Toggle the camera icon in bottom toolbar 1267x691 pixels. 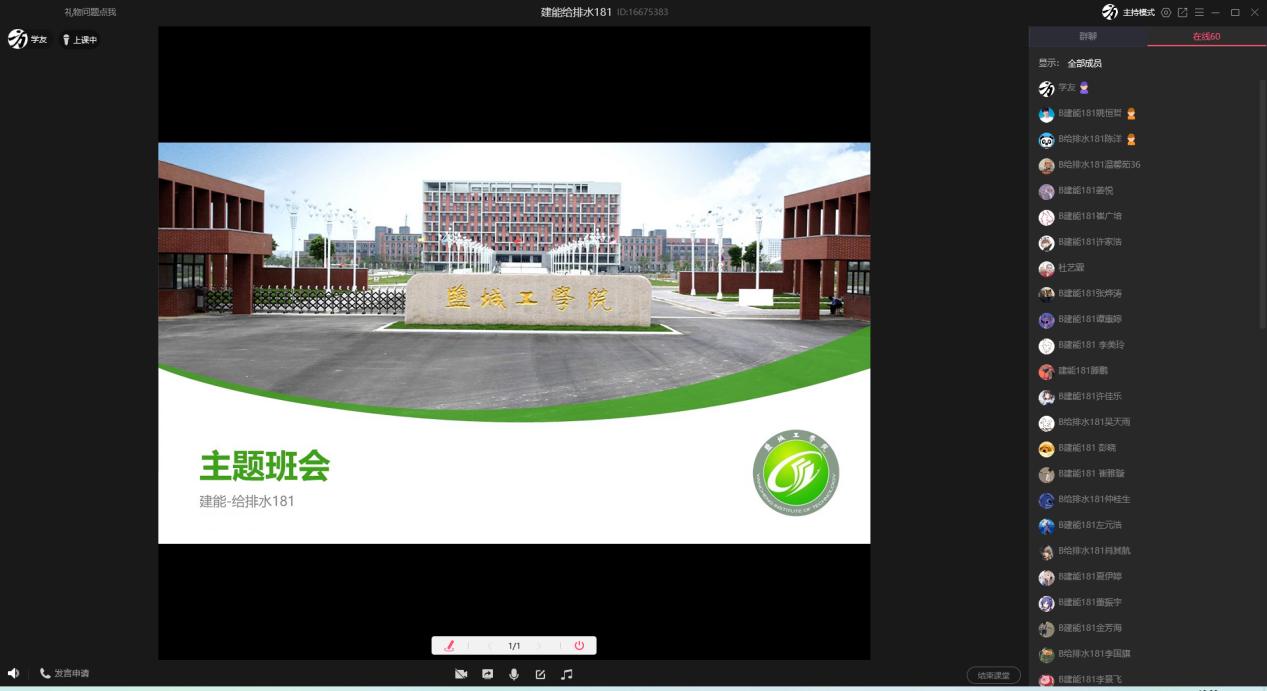coord(461,674)
